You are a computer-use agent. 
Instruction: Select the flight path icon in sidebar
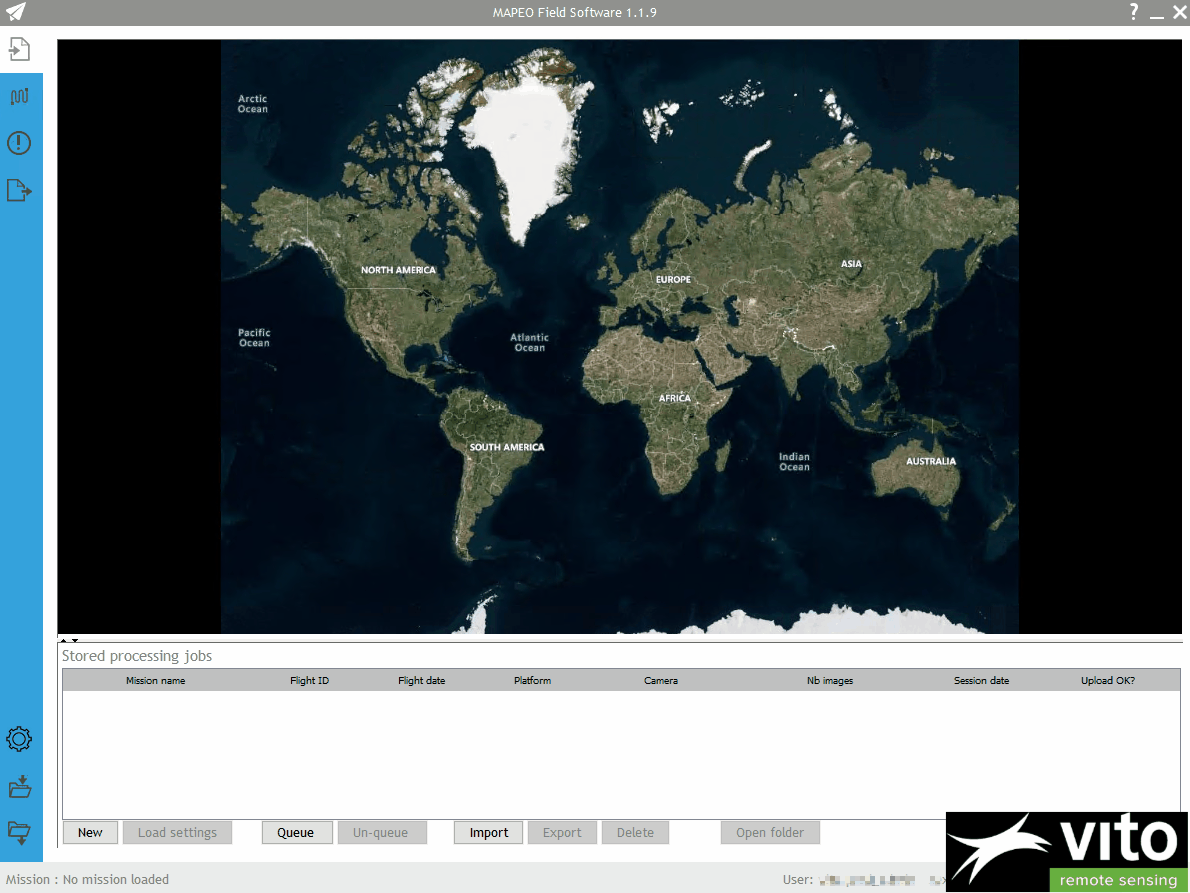coord(20,96)
